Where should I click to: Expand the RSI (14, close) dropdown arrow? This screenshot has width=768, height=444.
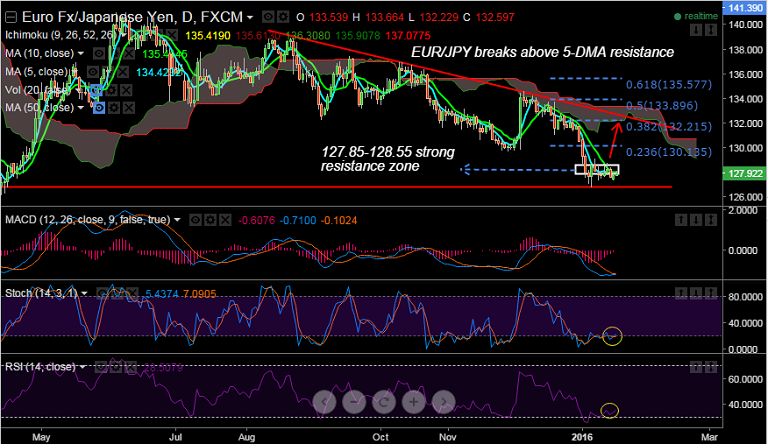tap(82, 367)
